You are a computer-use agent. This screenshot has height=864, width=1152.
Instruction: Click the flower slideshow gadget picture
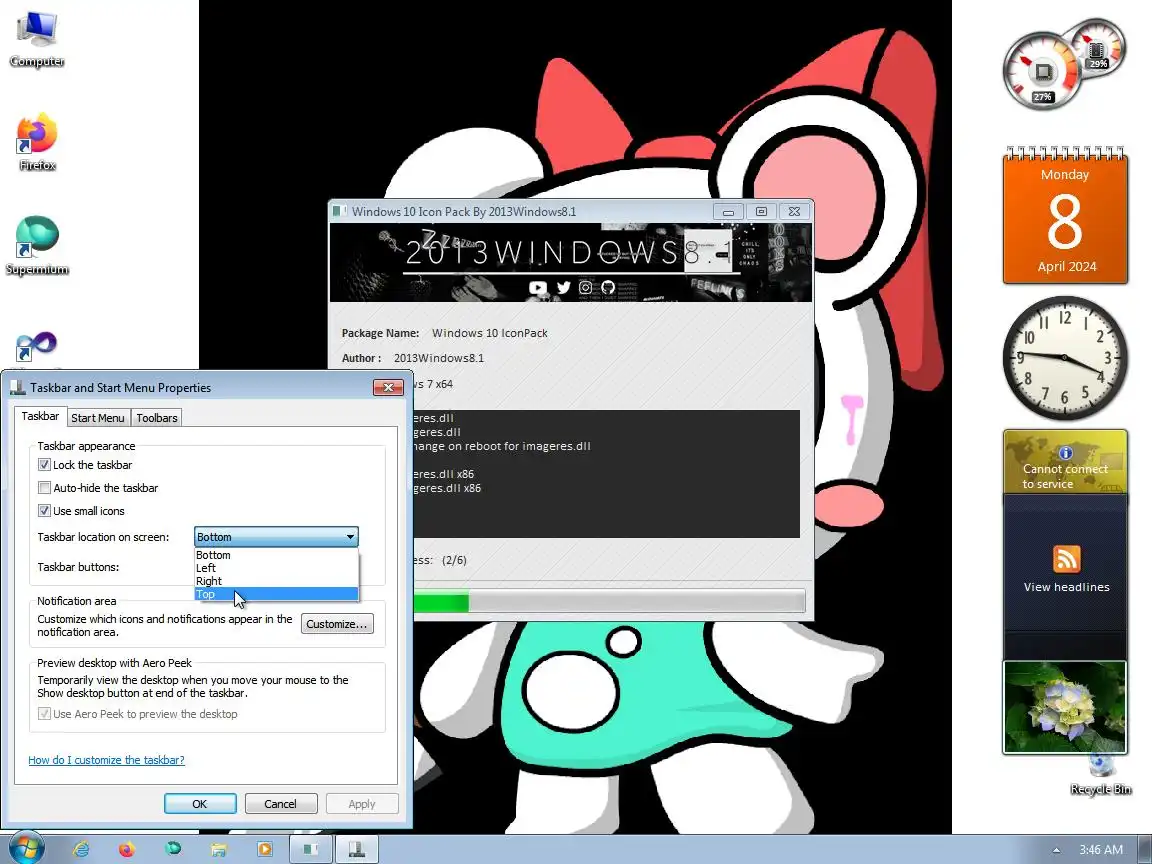[1065, 707]
